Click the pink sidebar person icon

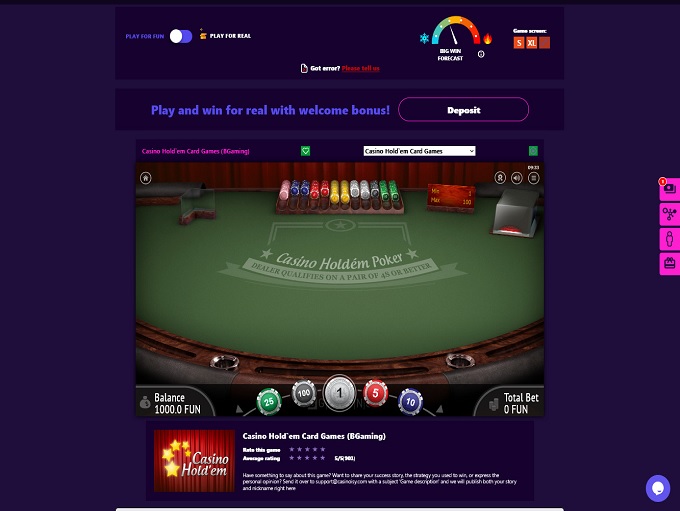click(670, 238)
